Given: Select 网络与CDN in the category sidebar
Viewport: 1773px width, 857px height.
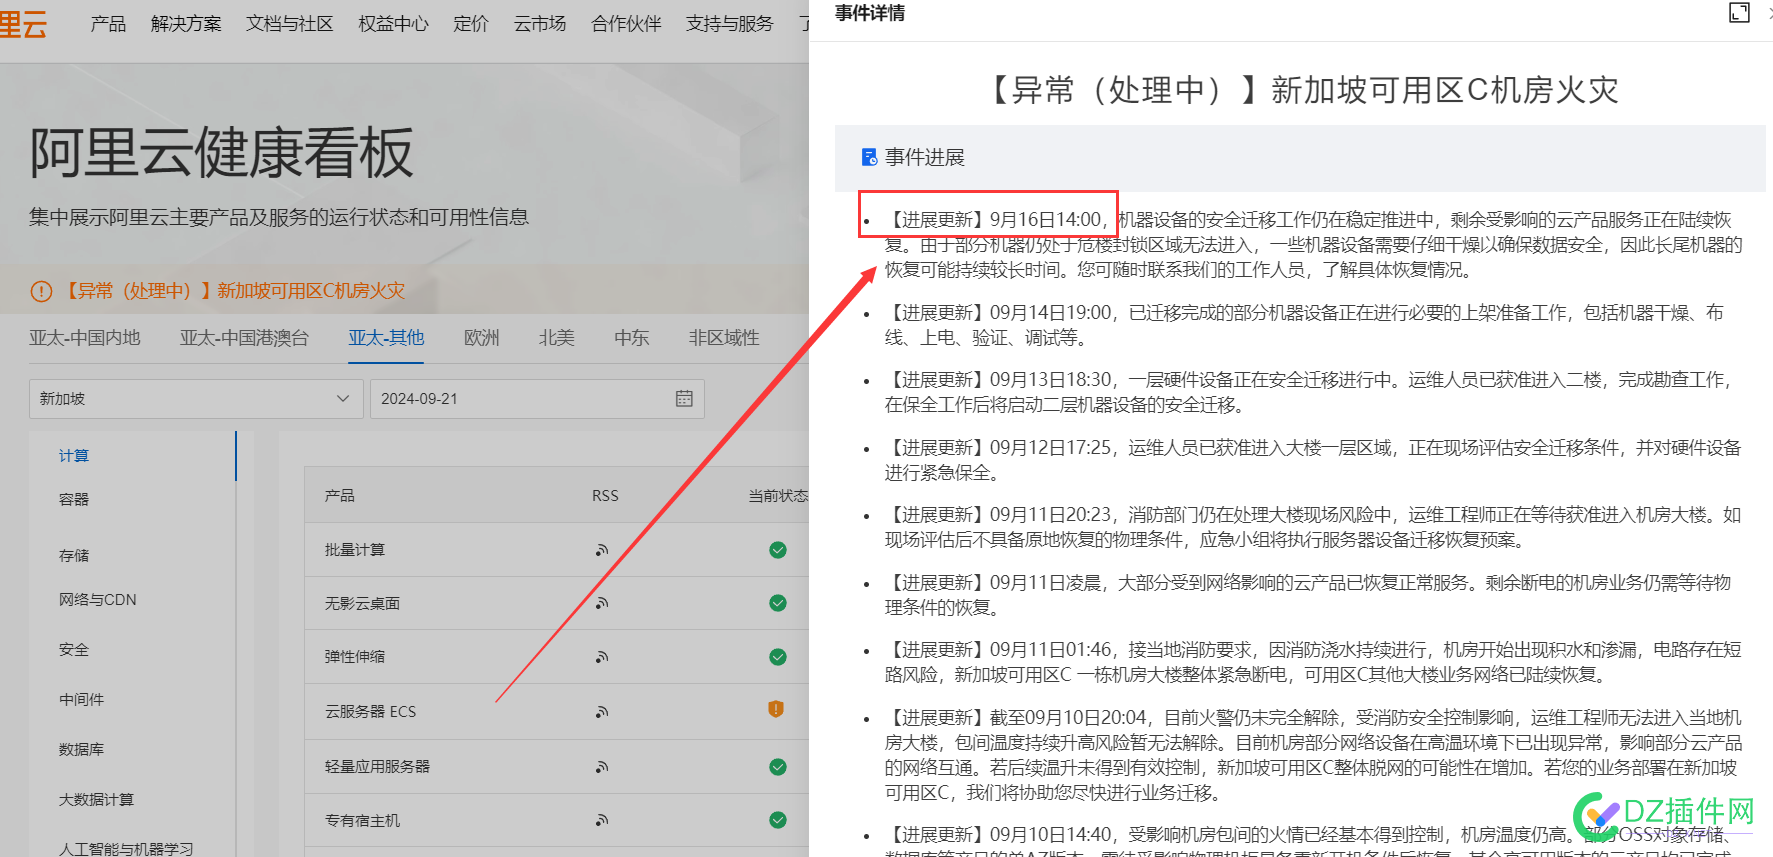Looking at the screenshot, I should (98, 600).
